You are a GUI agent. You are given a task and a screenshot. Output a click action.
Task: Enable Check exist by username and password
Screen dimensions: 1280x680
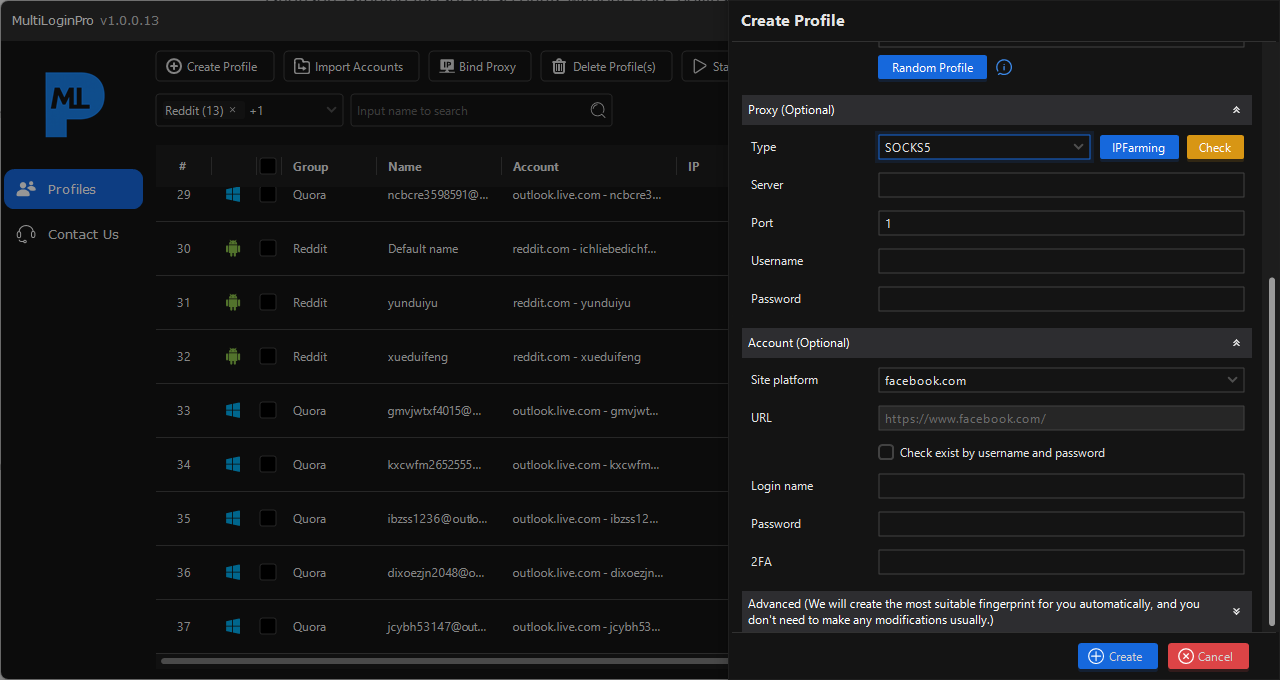(x=886, y=453)
